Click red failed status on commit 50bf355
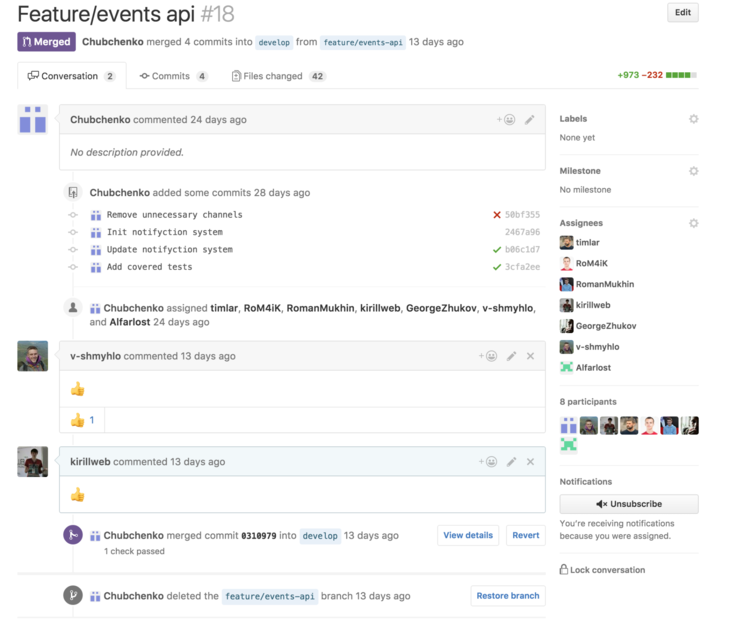Image resolution: width=730 pixels, height=626 pixels. (x=497, y=215)
